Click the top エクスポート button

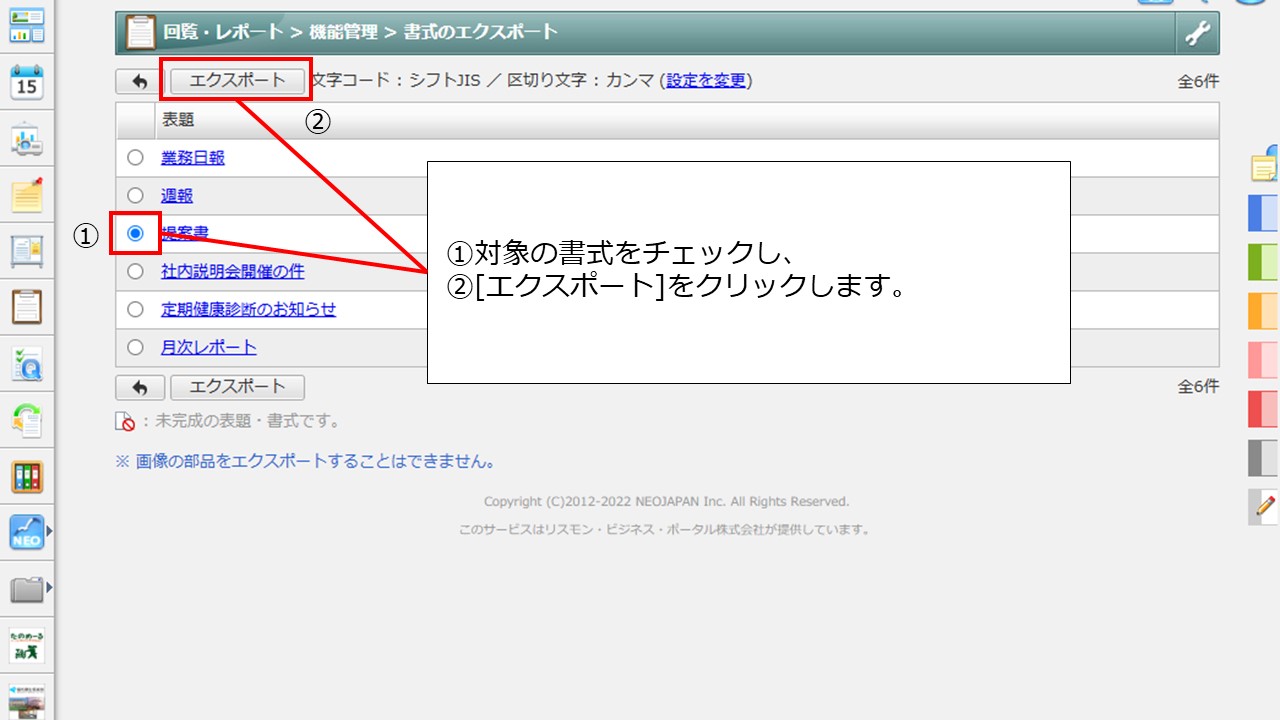237,81
